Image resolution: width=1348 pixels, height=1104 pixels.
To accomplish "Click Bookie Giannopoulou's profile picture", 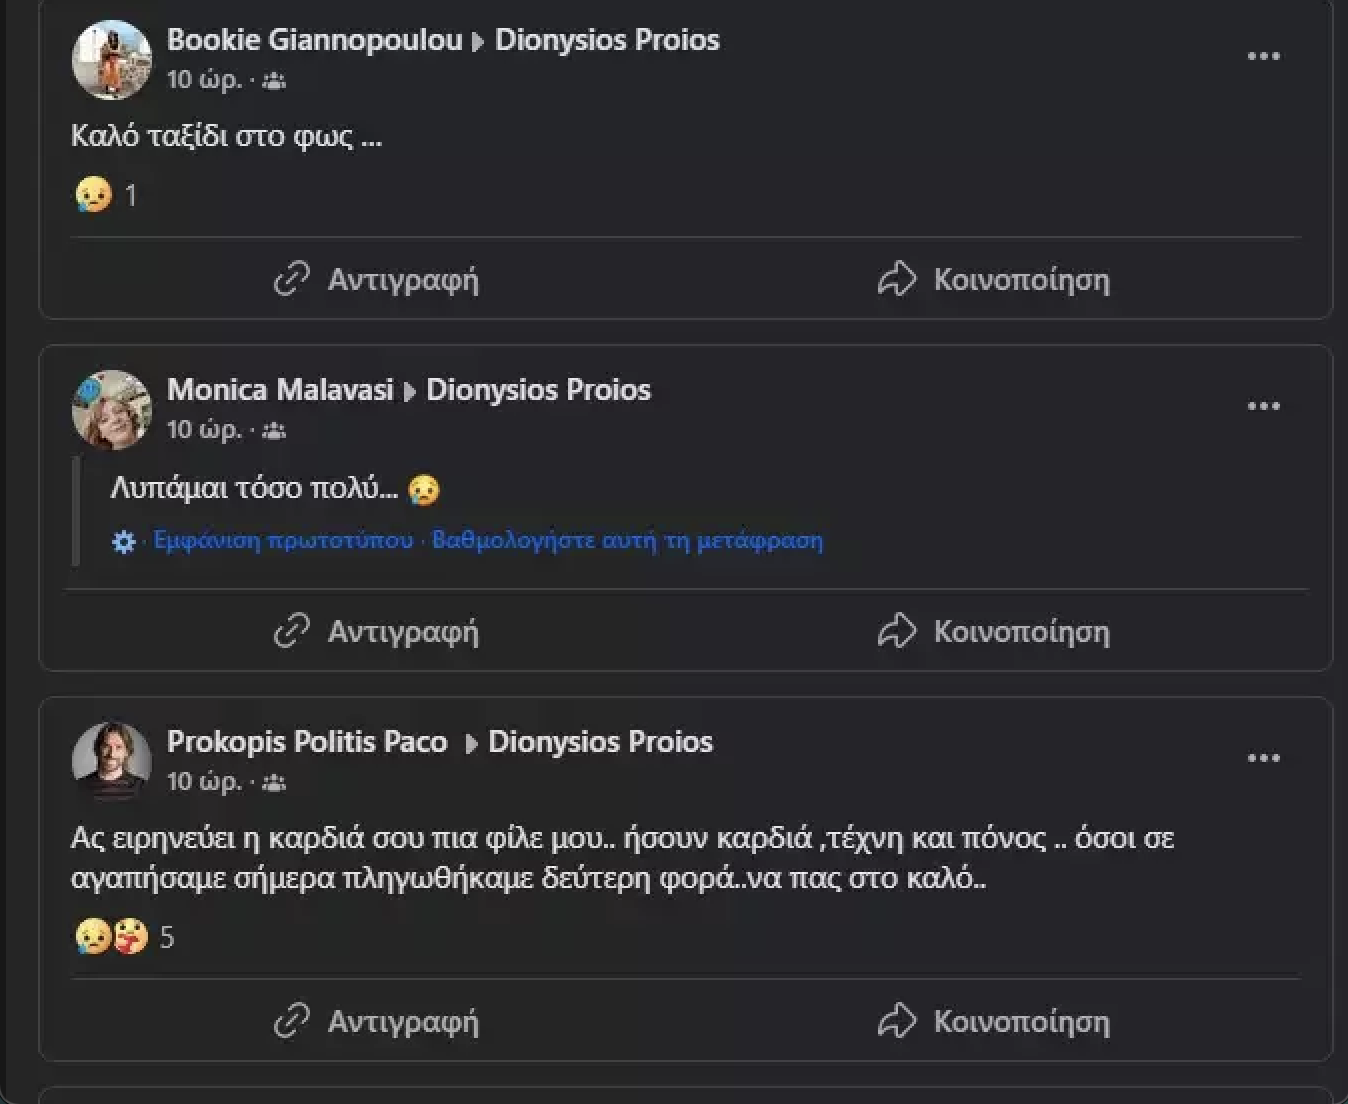I will click(x=112, y=60).
